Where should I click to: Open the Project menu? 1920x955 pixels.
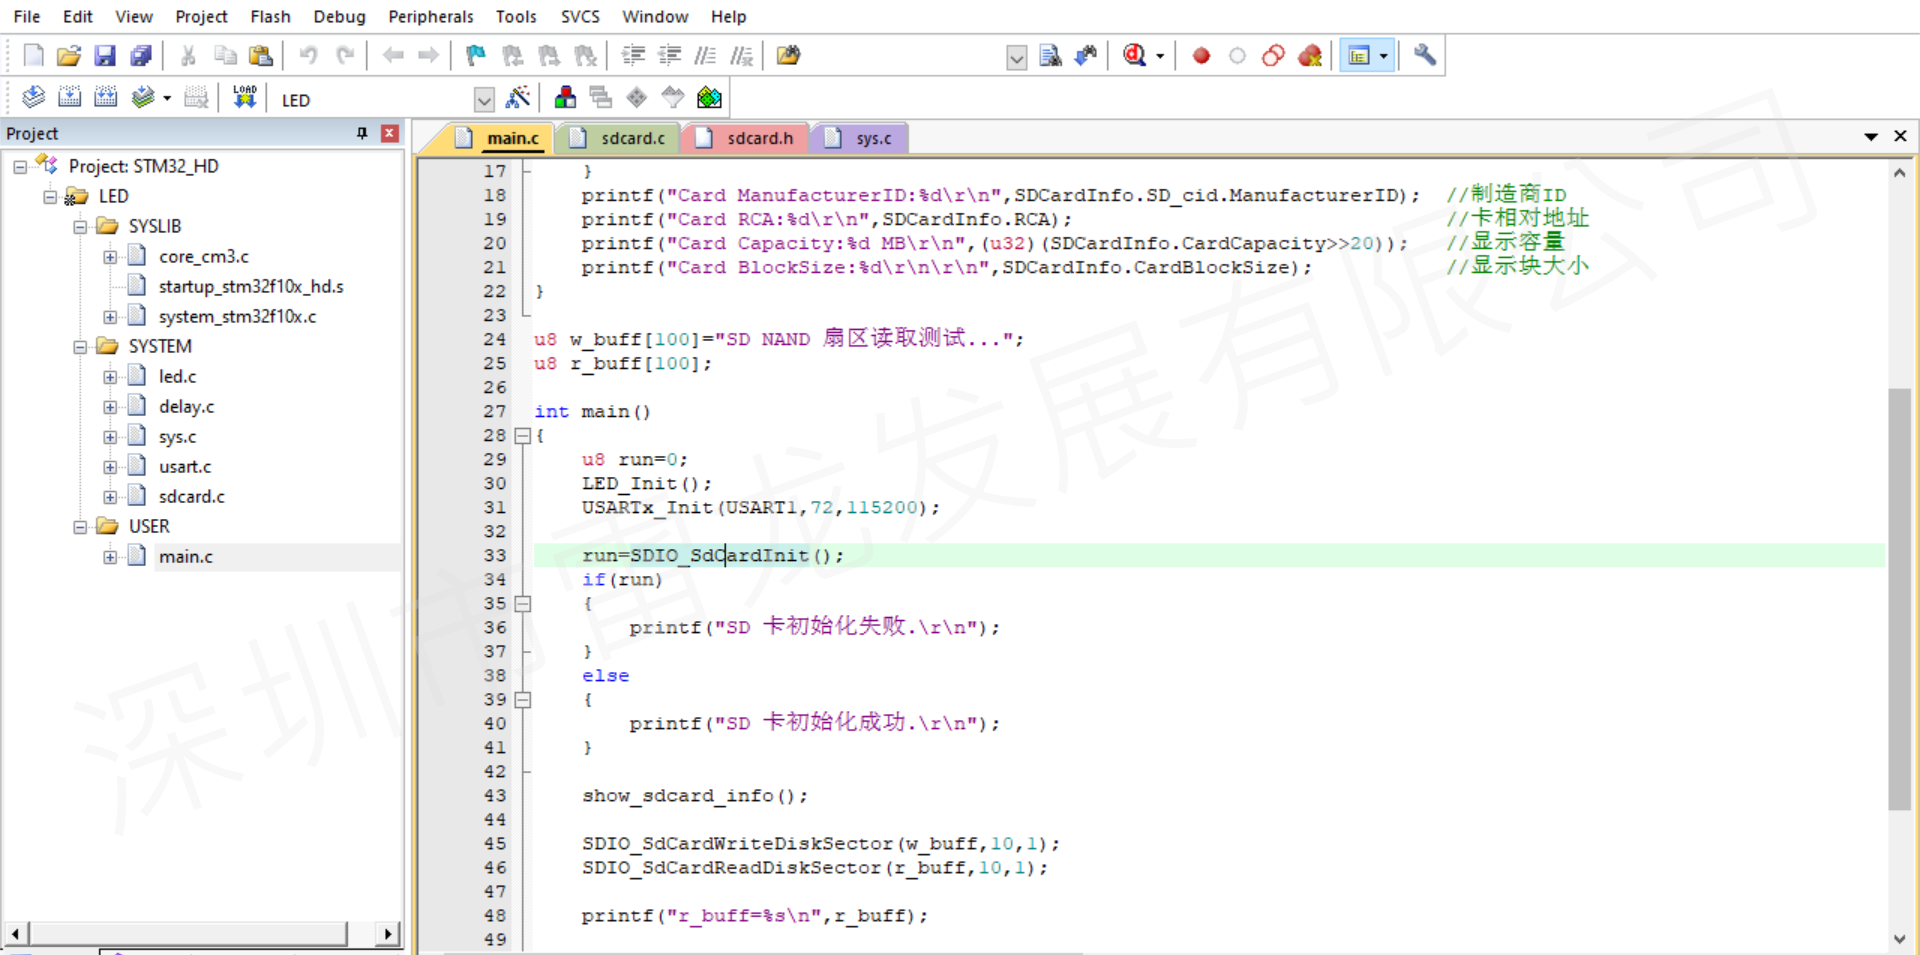point(201,17)
